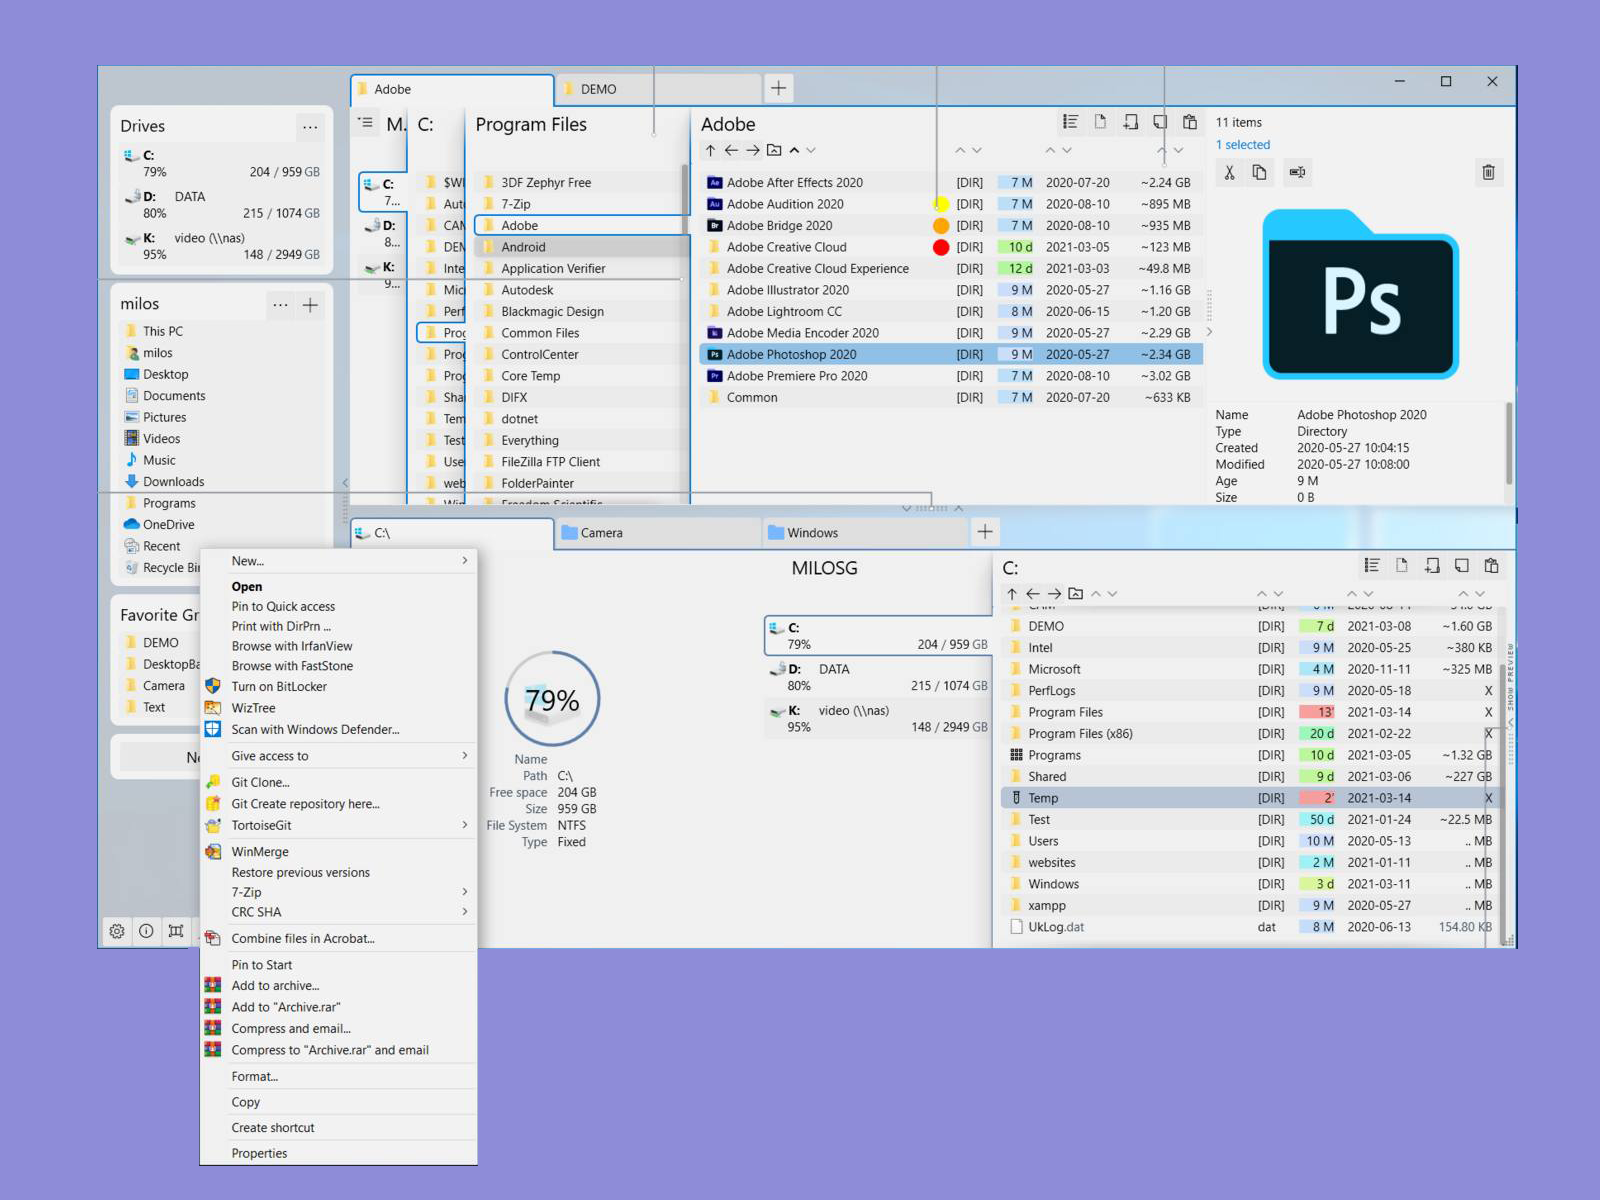Click the Delete trash icon in preview pane
The height and width of the screenshot is (1200, 1600).
(x=1488, y=173)
